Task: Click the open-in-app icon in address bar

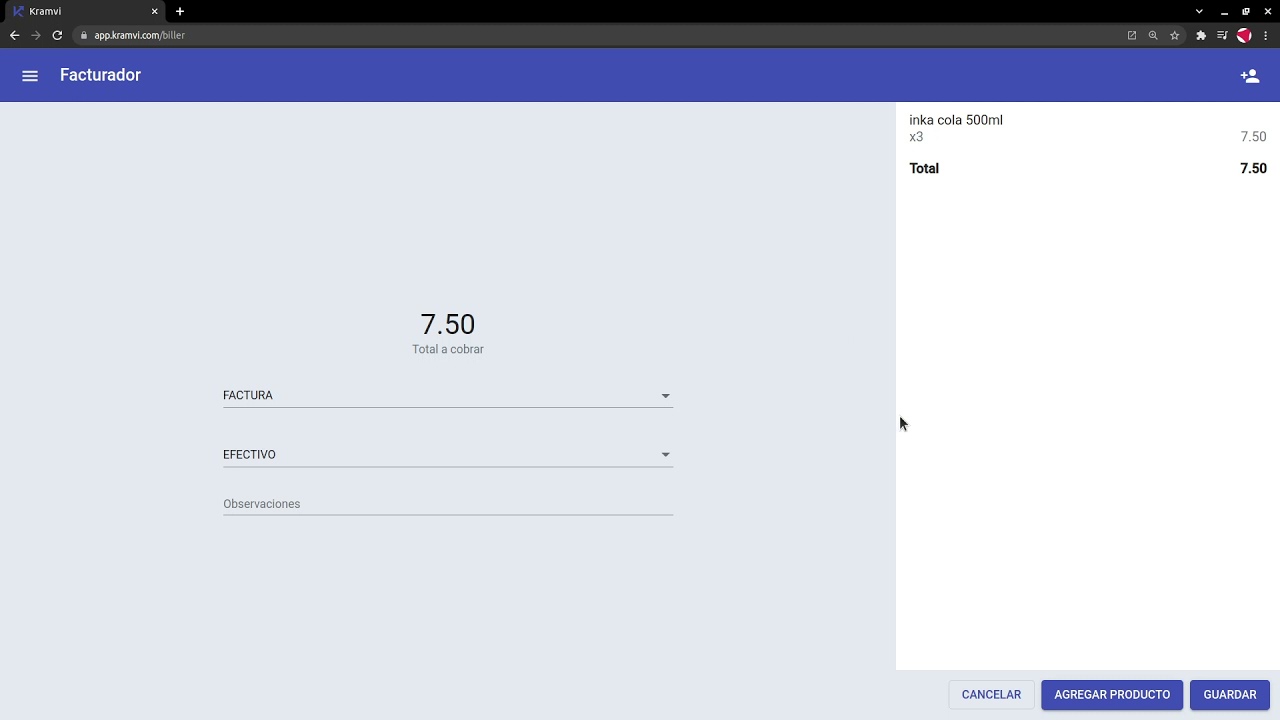Action: (x=1132, y=35)
